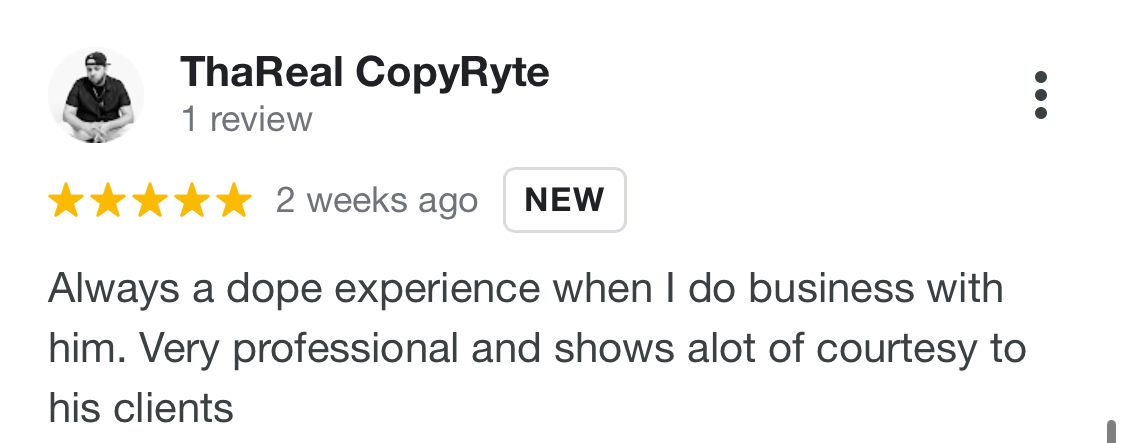Click the word "Very" in the review

coord(176,349)
